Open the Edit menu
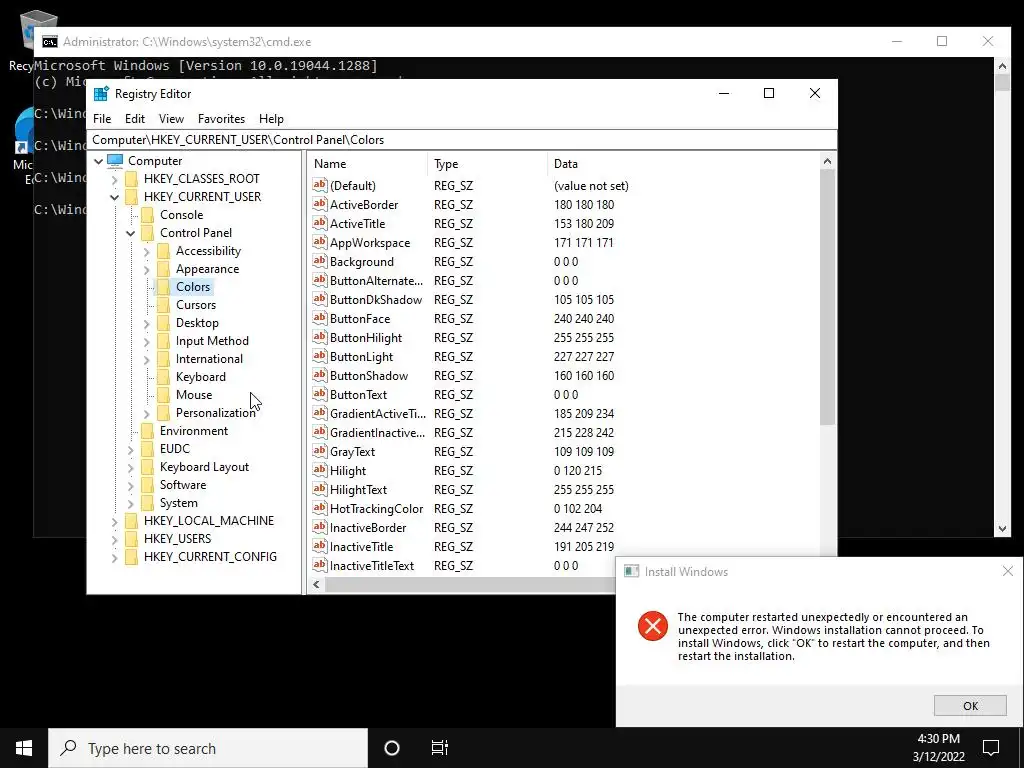Image resolution: width=1024 pixels, height=768 pixels. [x=135, y=119]
